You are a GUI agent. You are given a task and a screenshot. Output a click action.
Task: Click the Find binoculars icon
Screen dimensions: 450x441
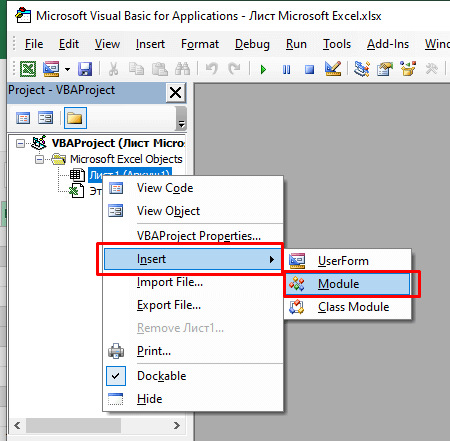coord(183,69)
